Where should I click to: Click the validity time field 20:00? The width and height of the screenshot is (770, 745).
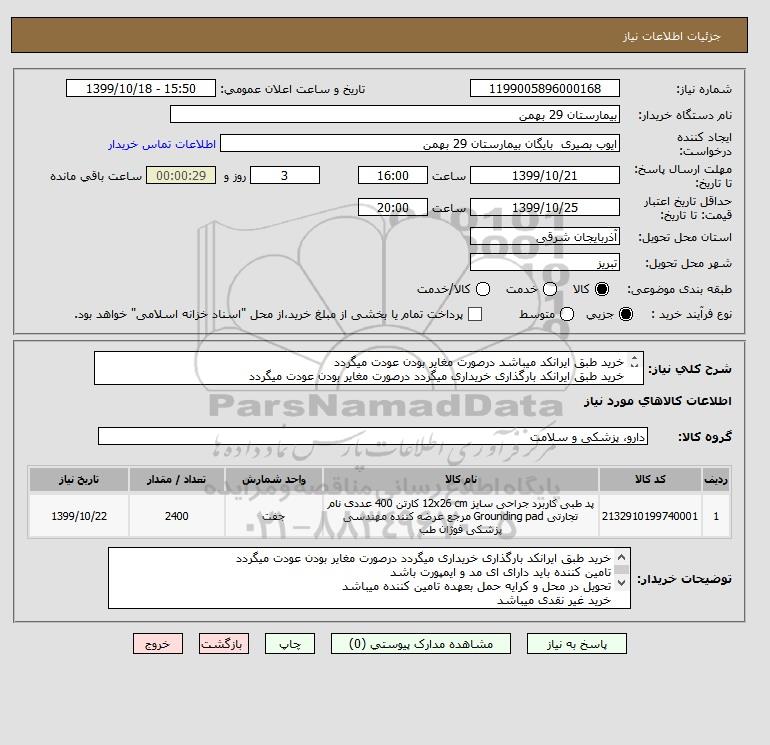[393, 207]
